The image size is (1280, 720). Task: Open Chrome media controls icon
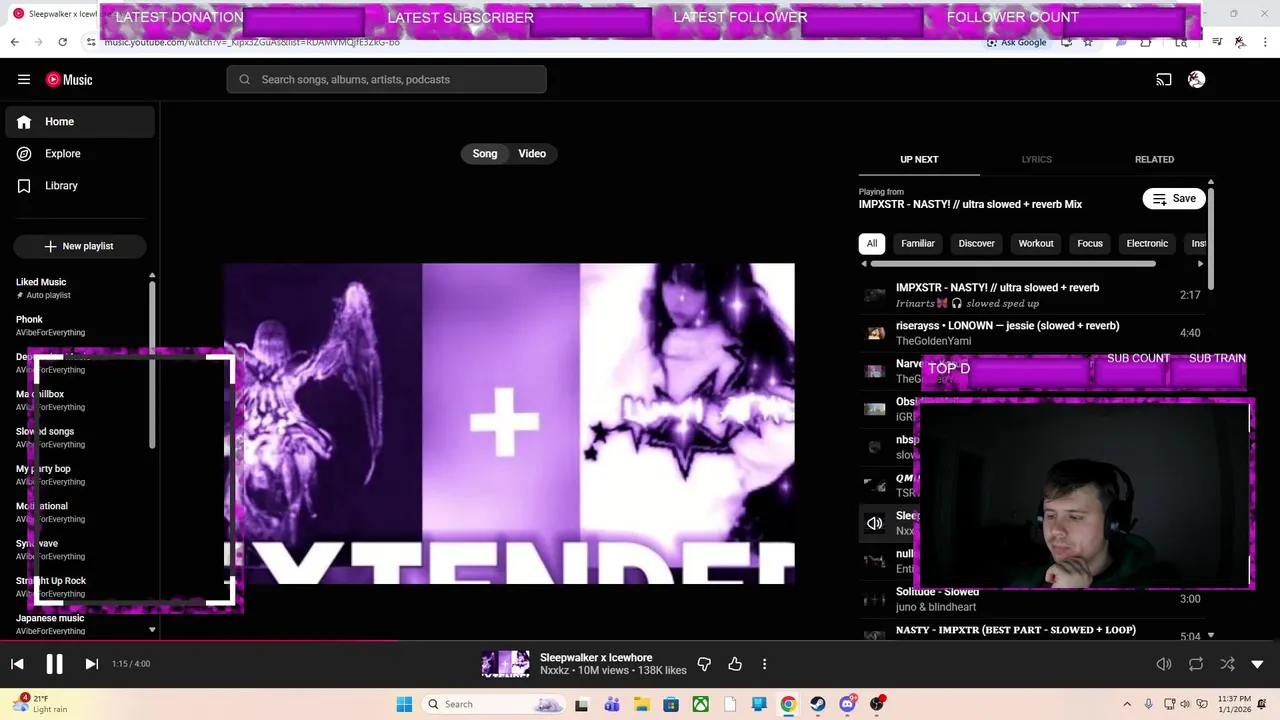pos(1217,42)
